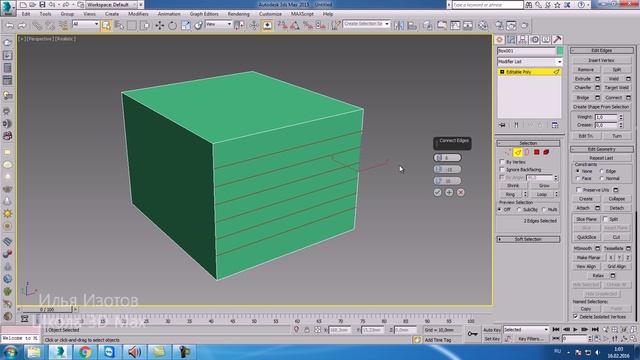The width and height of the screenshot is (640, 360).
Task: Click the Pin Stack icon
Action: 502,125
